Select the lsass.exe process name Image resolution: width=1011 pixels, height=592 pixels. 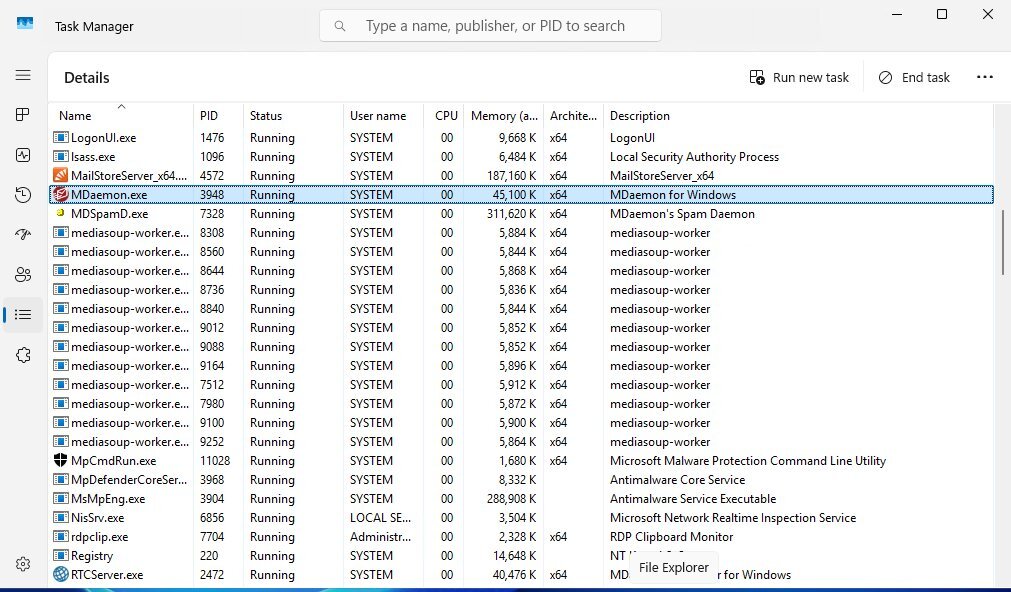[x=93, y=157]
